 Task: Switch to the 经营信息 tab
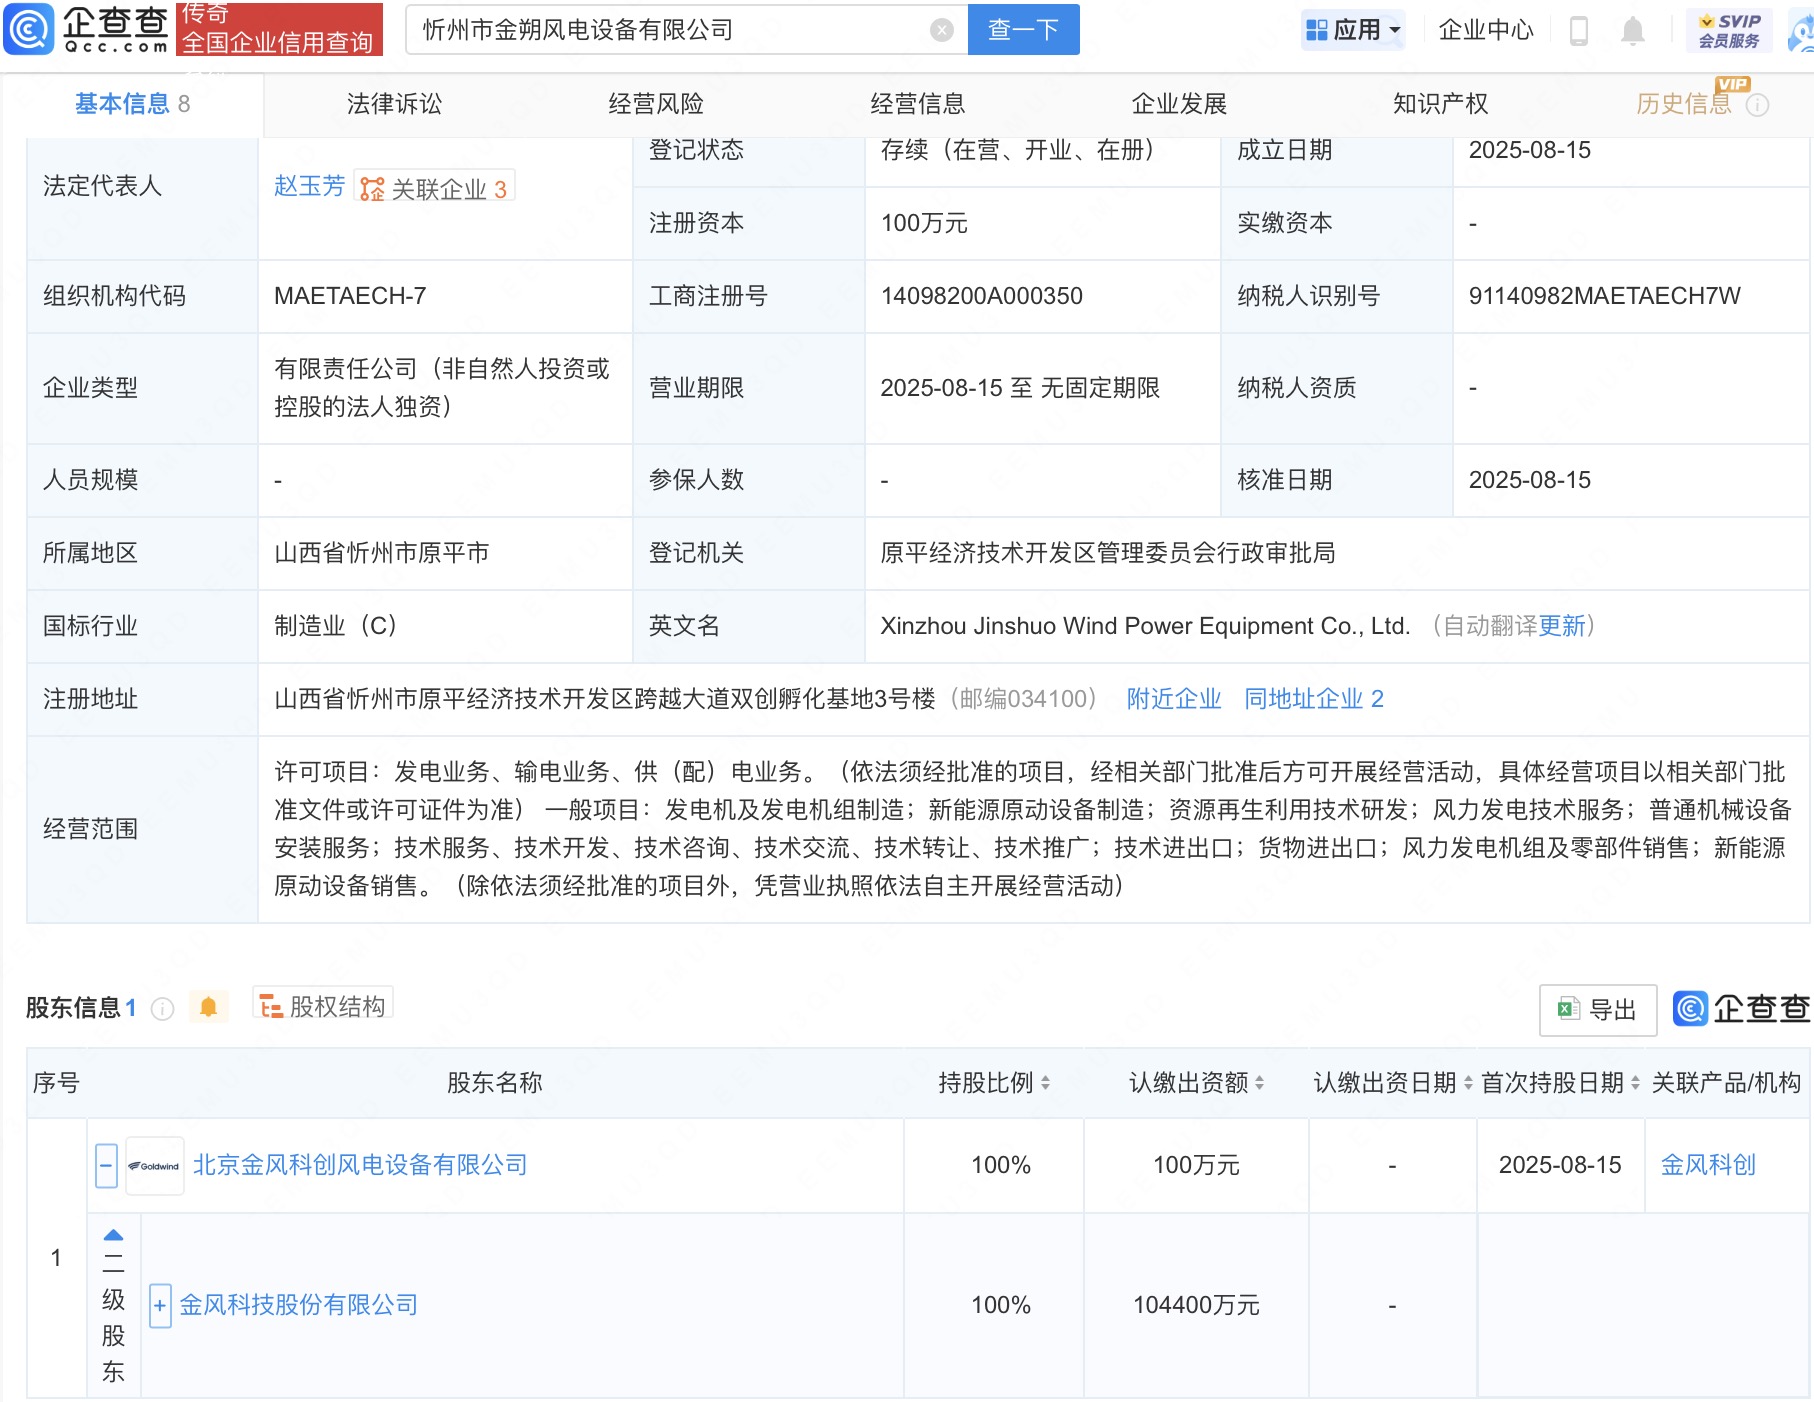(917, 104)
